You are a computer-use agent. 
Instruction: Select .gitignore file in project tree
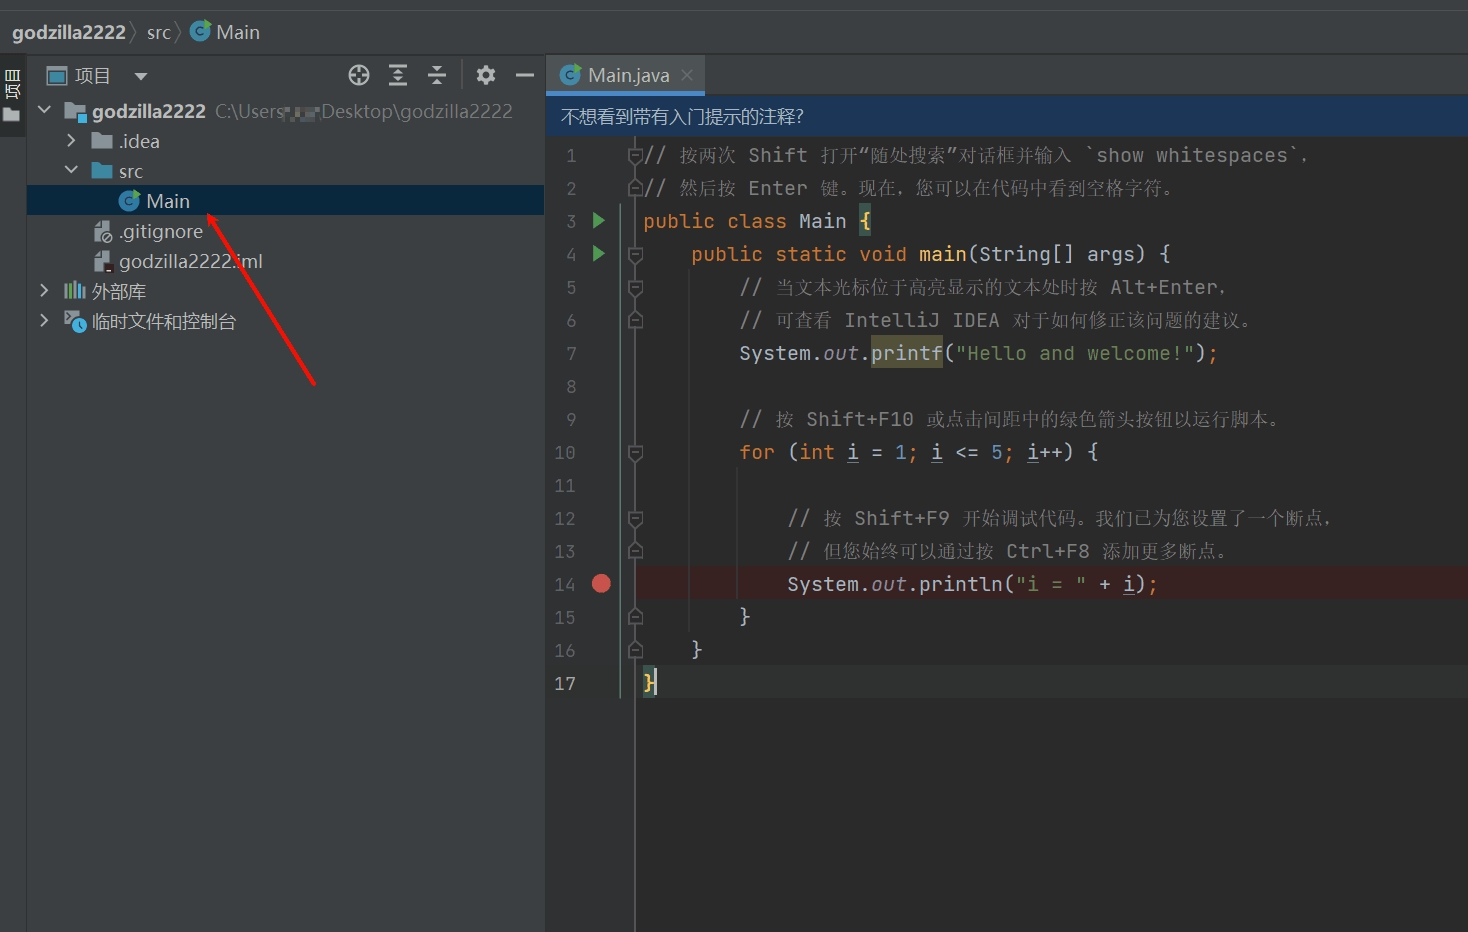point(160,231)
